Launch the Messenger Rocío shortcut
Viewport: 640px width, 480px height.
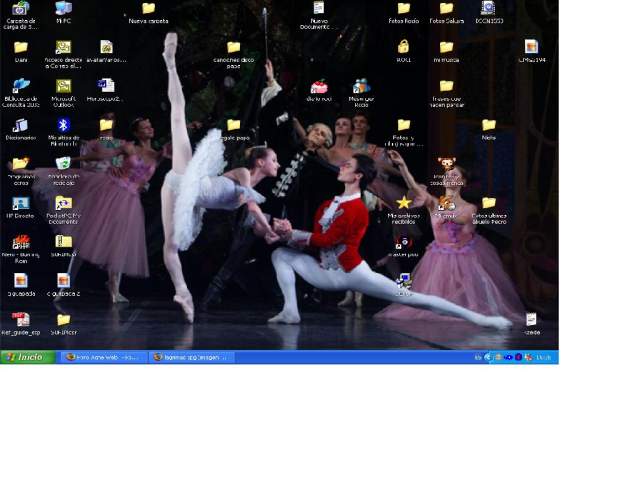[x=361, y=86]
